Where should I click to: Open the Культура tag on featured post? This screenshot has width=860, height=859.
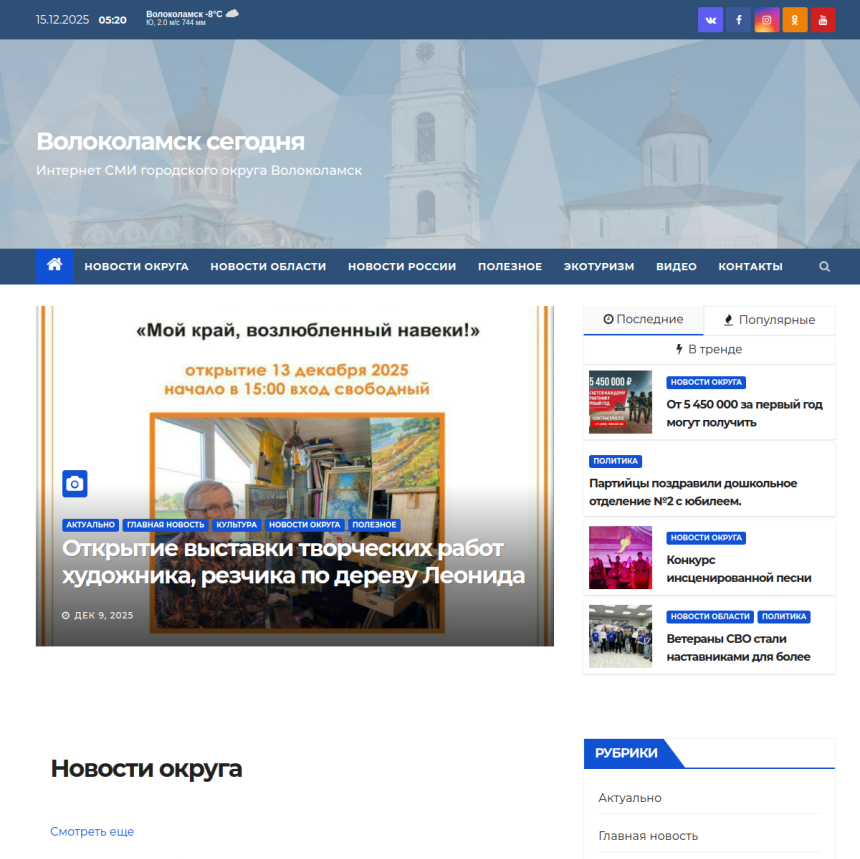click(x=237, y=525)
